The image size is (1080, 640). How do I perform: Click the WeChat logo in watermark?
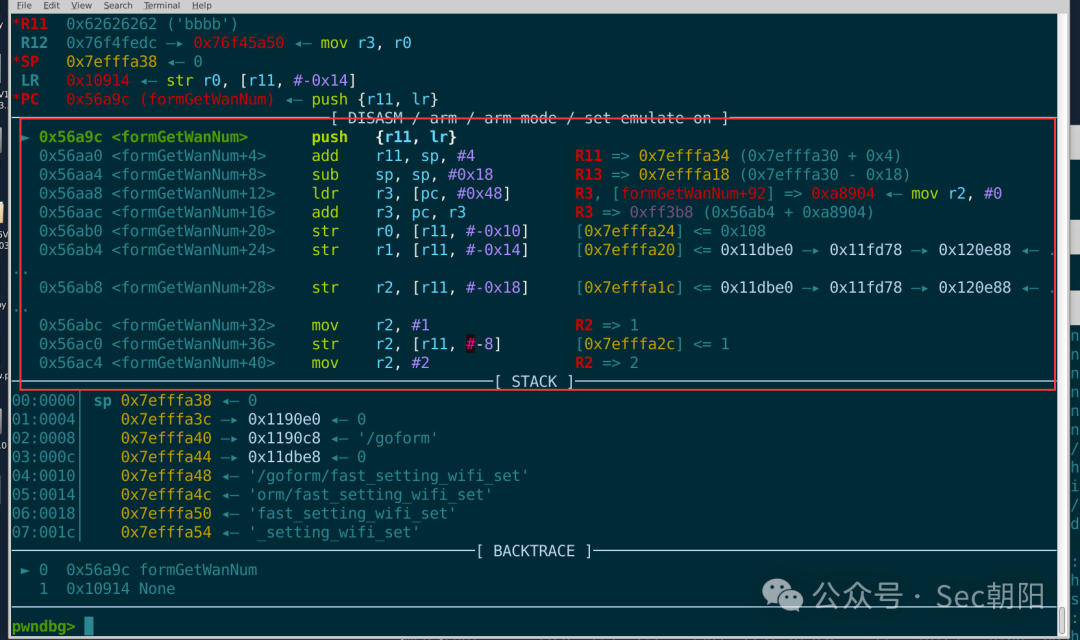click(x=782, y=595)
